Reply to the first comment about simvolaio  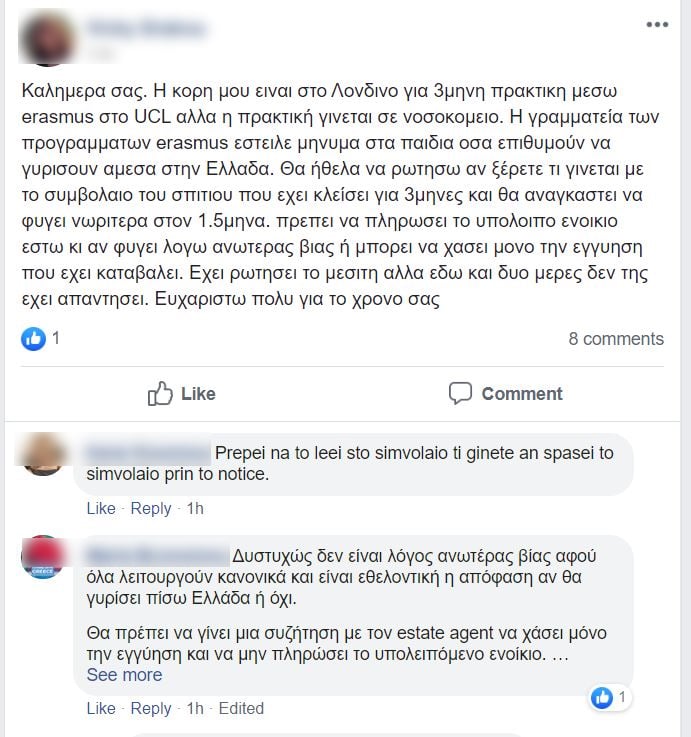[151, 508]
